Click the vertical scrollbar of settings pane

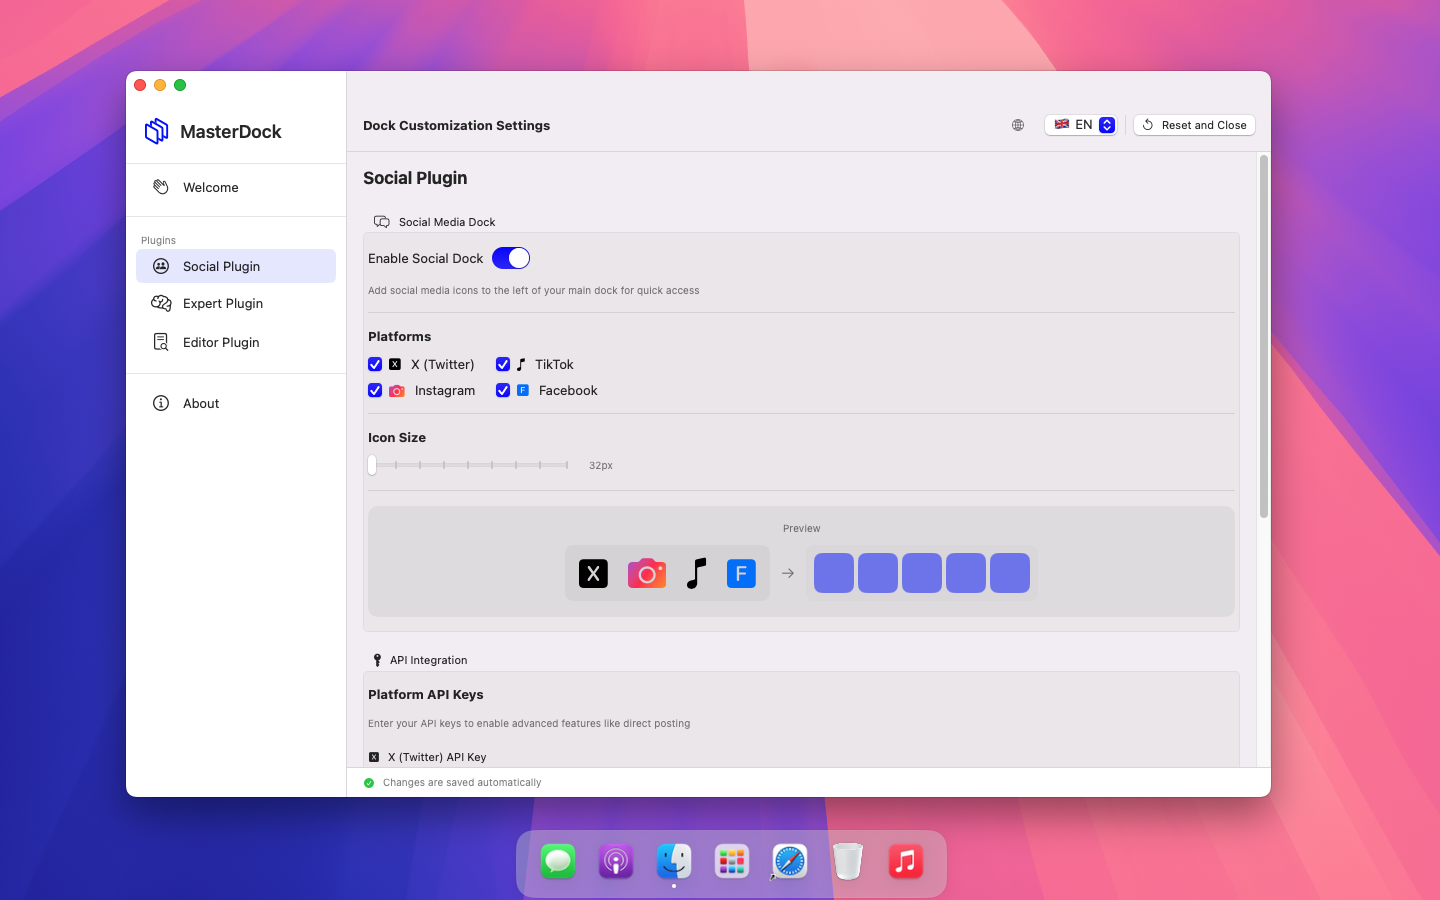[x=1264, y=336]
